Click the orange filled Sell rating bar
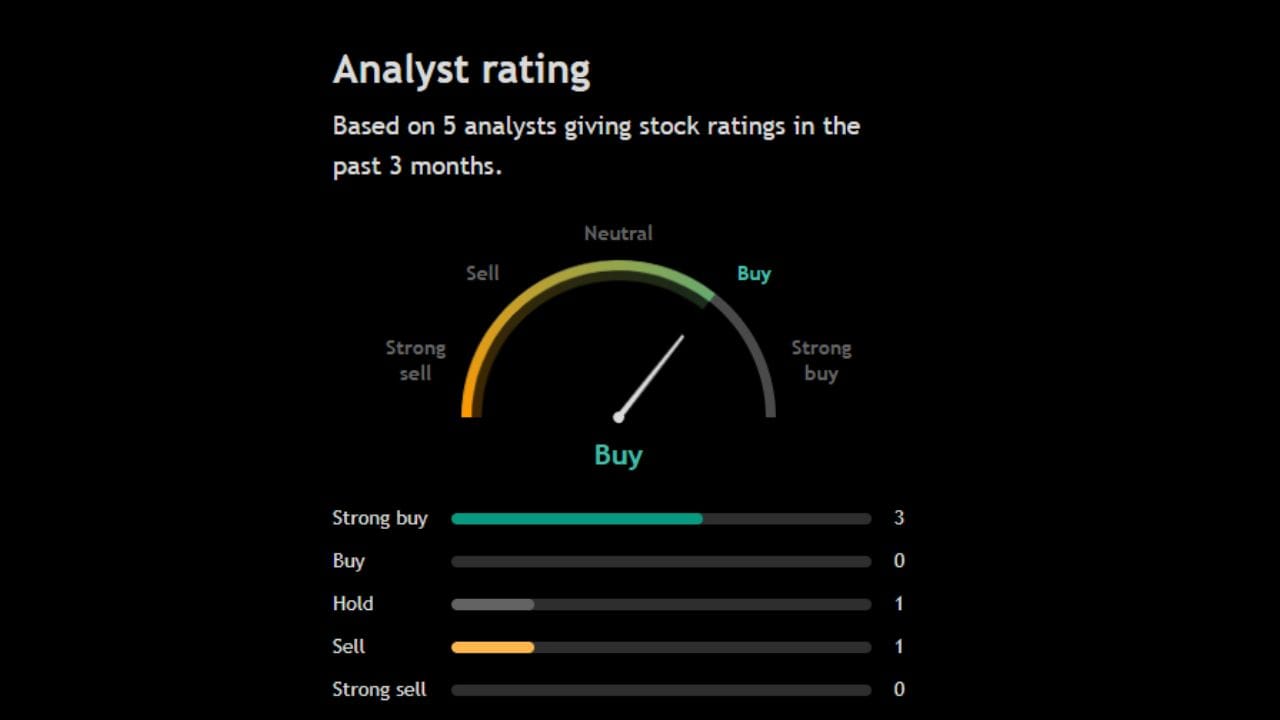 [x=492, y=648]
